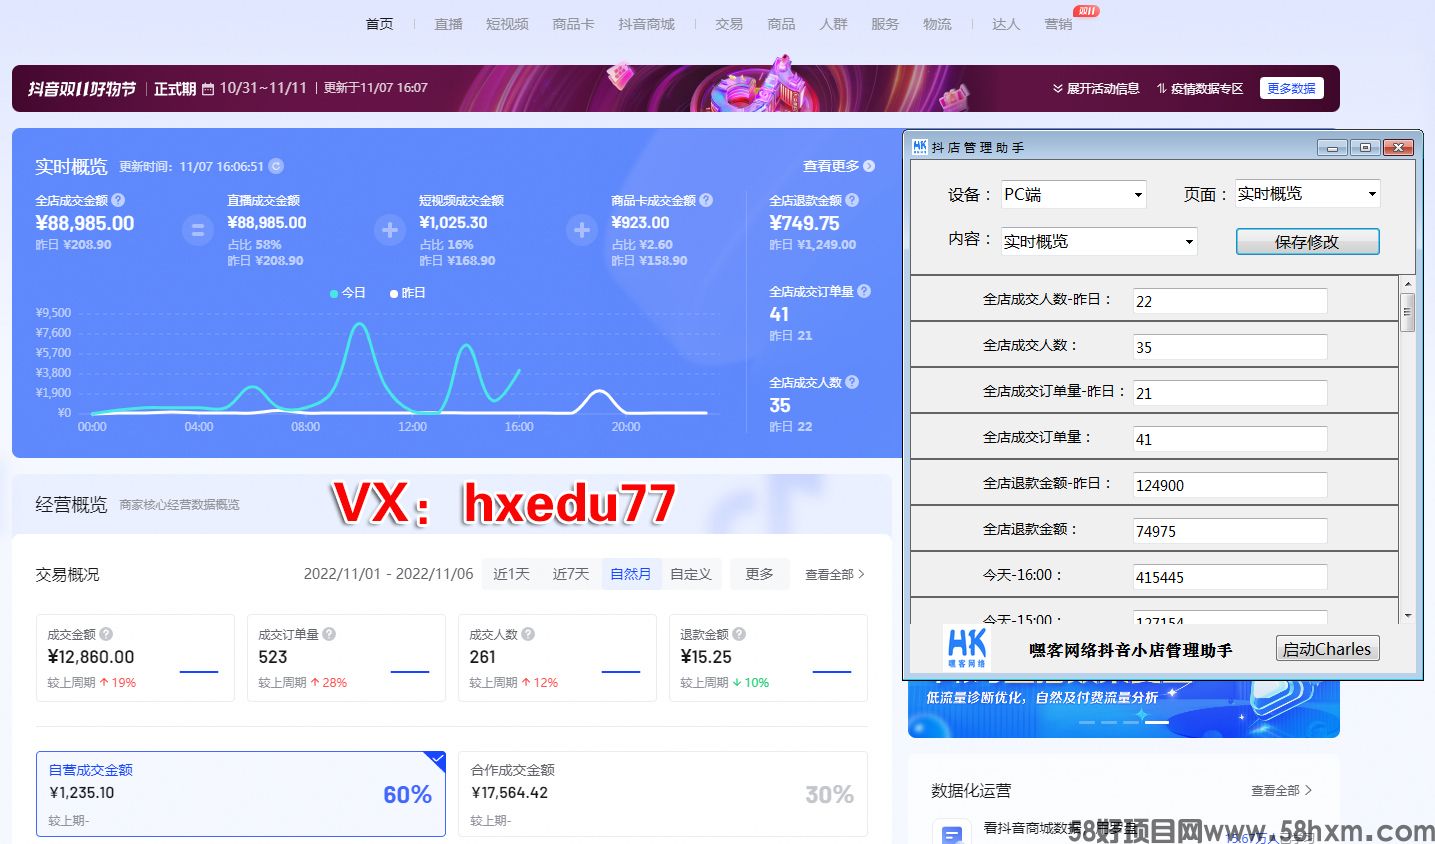
Task: Edit the 全店成交订单量-昨日 field
Action: point(1230,393)
